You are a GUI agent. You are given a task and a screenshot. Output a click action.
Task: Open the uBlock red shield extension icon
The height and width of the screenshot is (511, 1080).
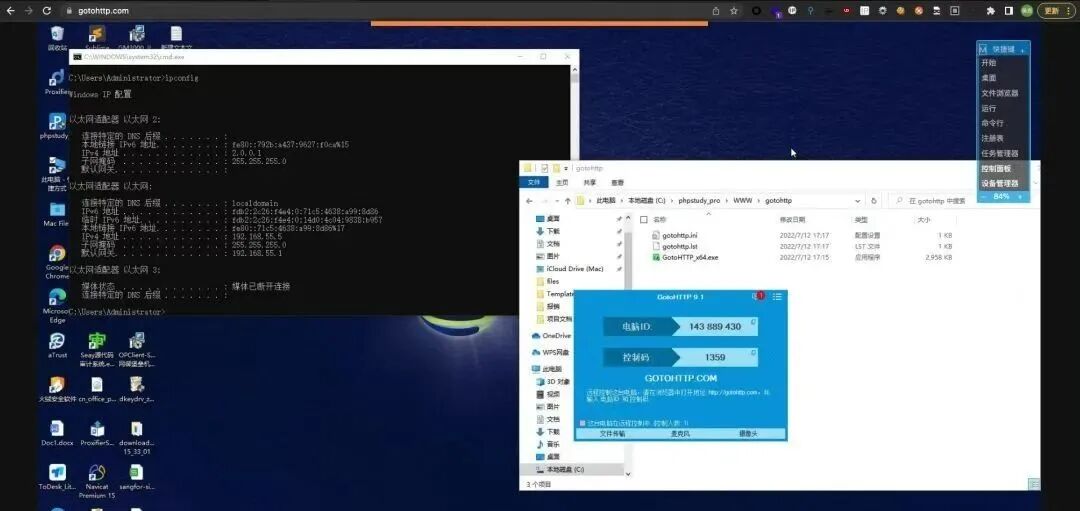847,11
